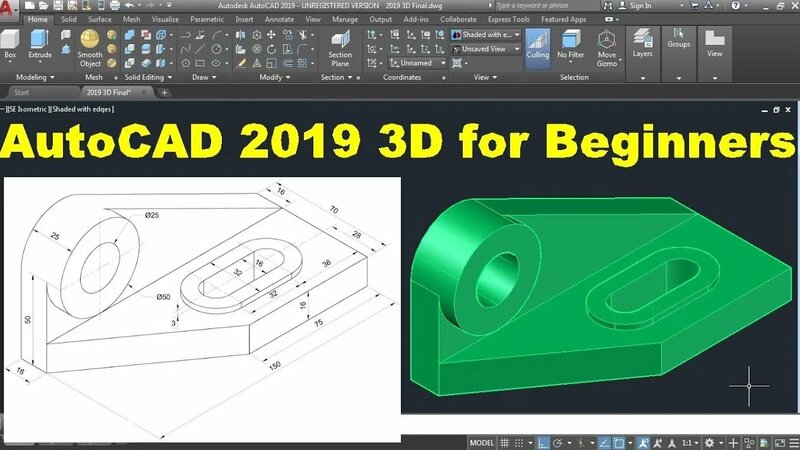Expand the Modify panel

(274, 77)
